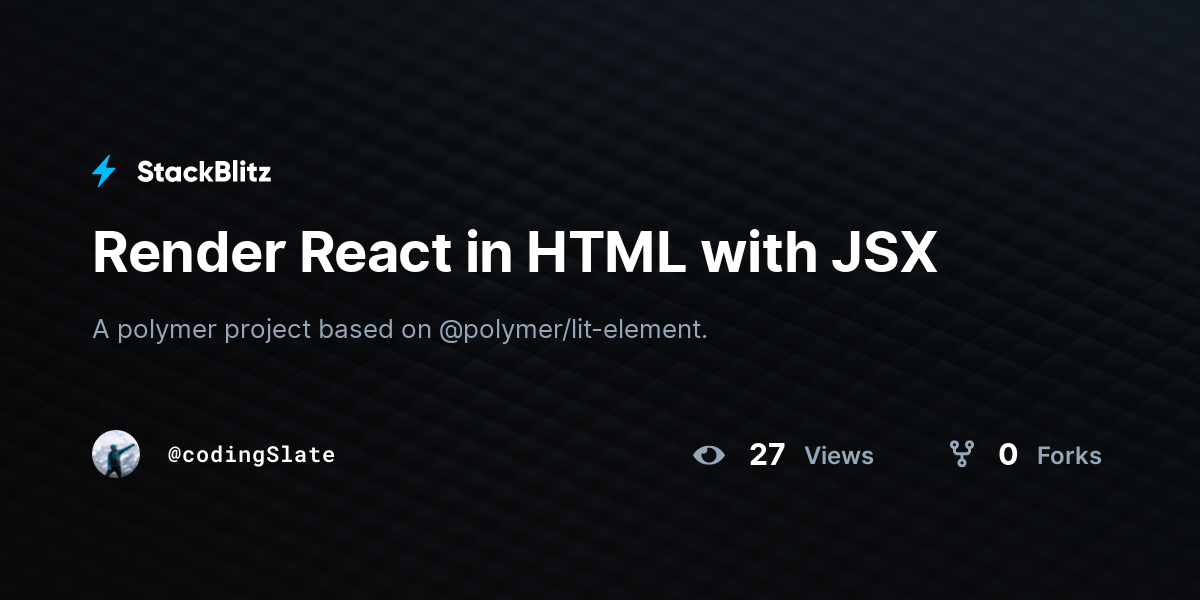This screenshot has height=600, width=1200.
Task: Open the codingSlate avatar picture
Action: pyautogui.click(x=116, y=454)
